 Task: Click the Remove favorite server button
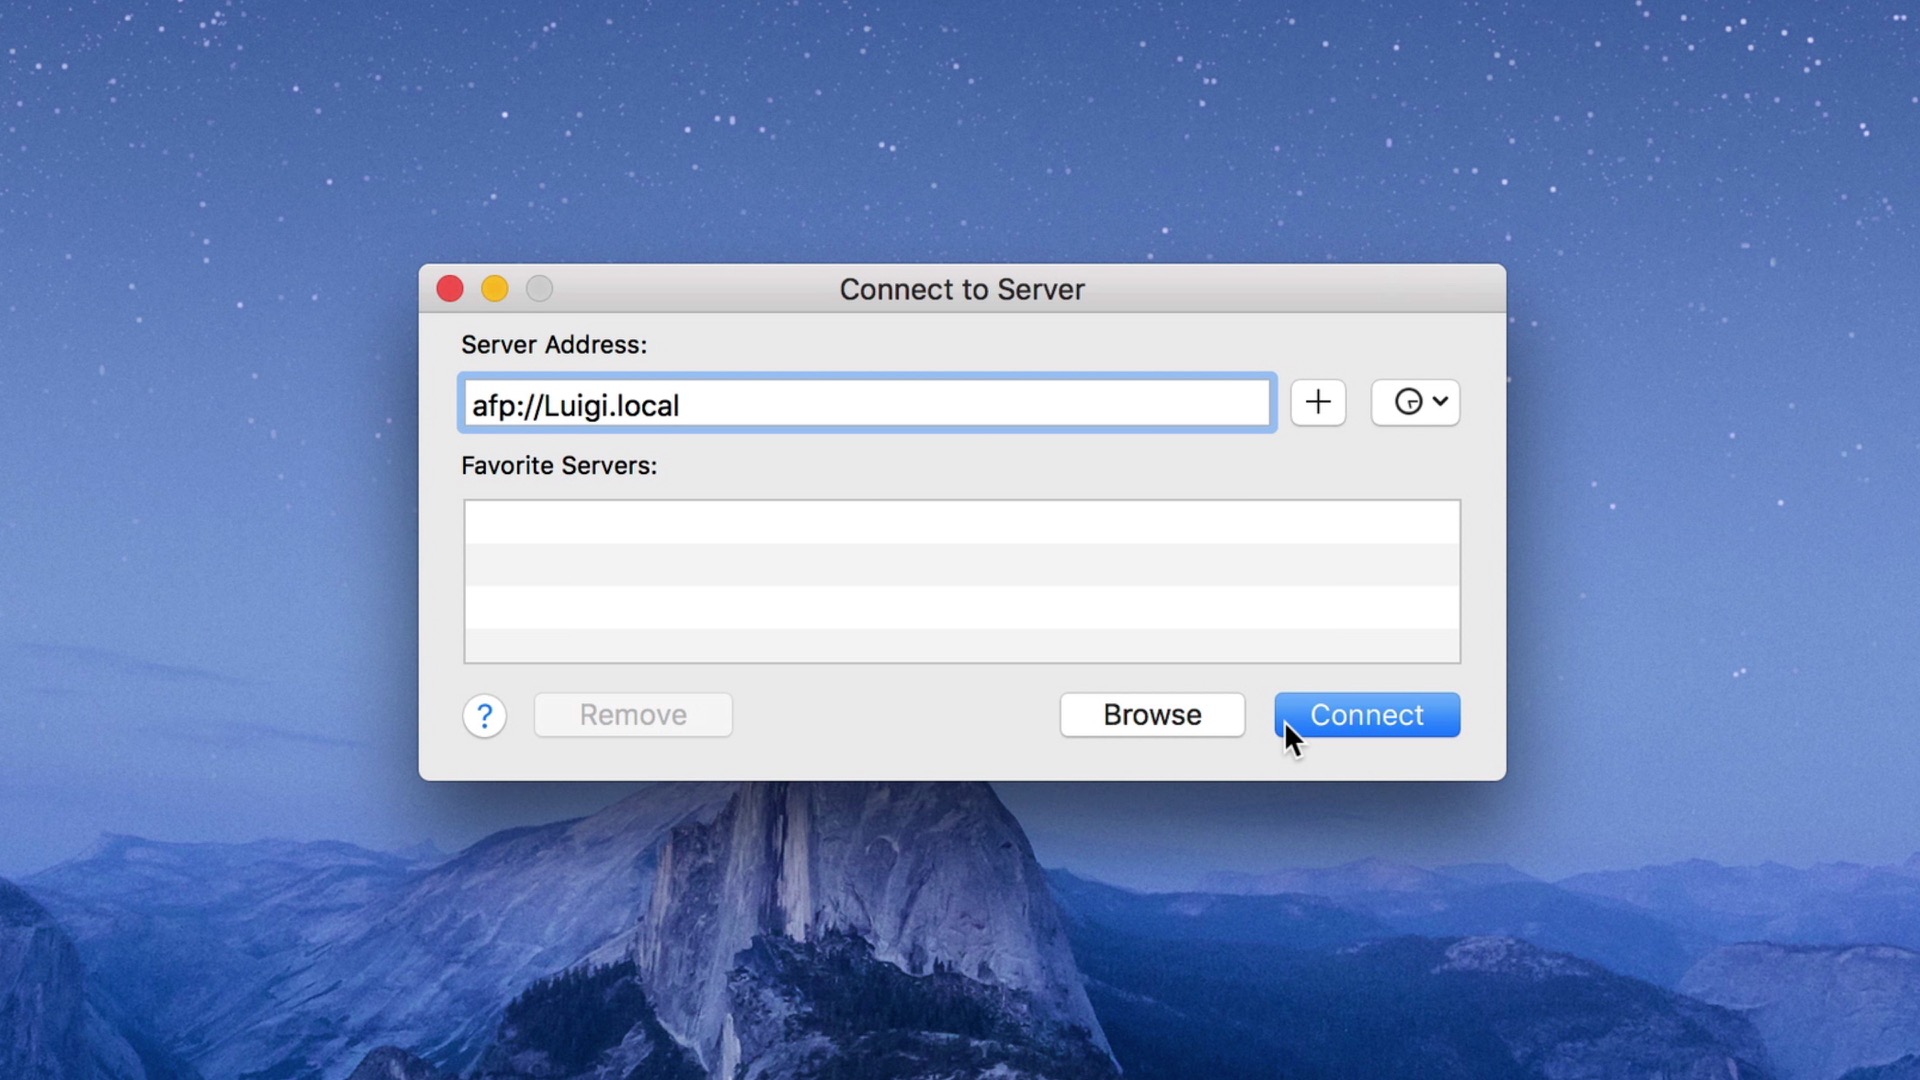pos(633,714)
